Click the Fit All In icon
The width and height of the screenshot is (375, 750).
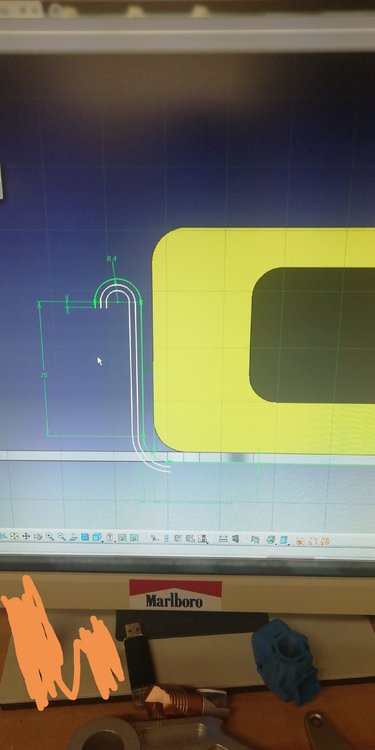[14, 537]
